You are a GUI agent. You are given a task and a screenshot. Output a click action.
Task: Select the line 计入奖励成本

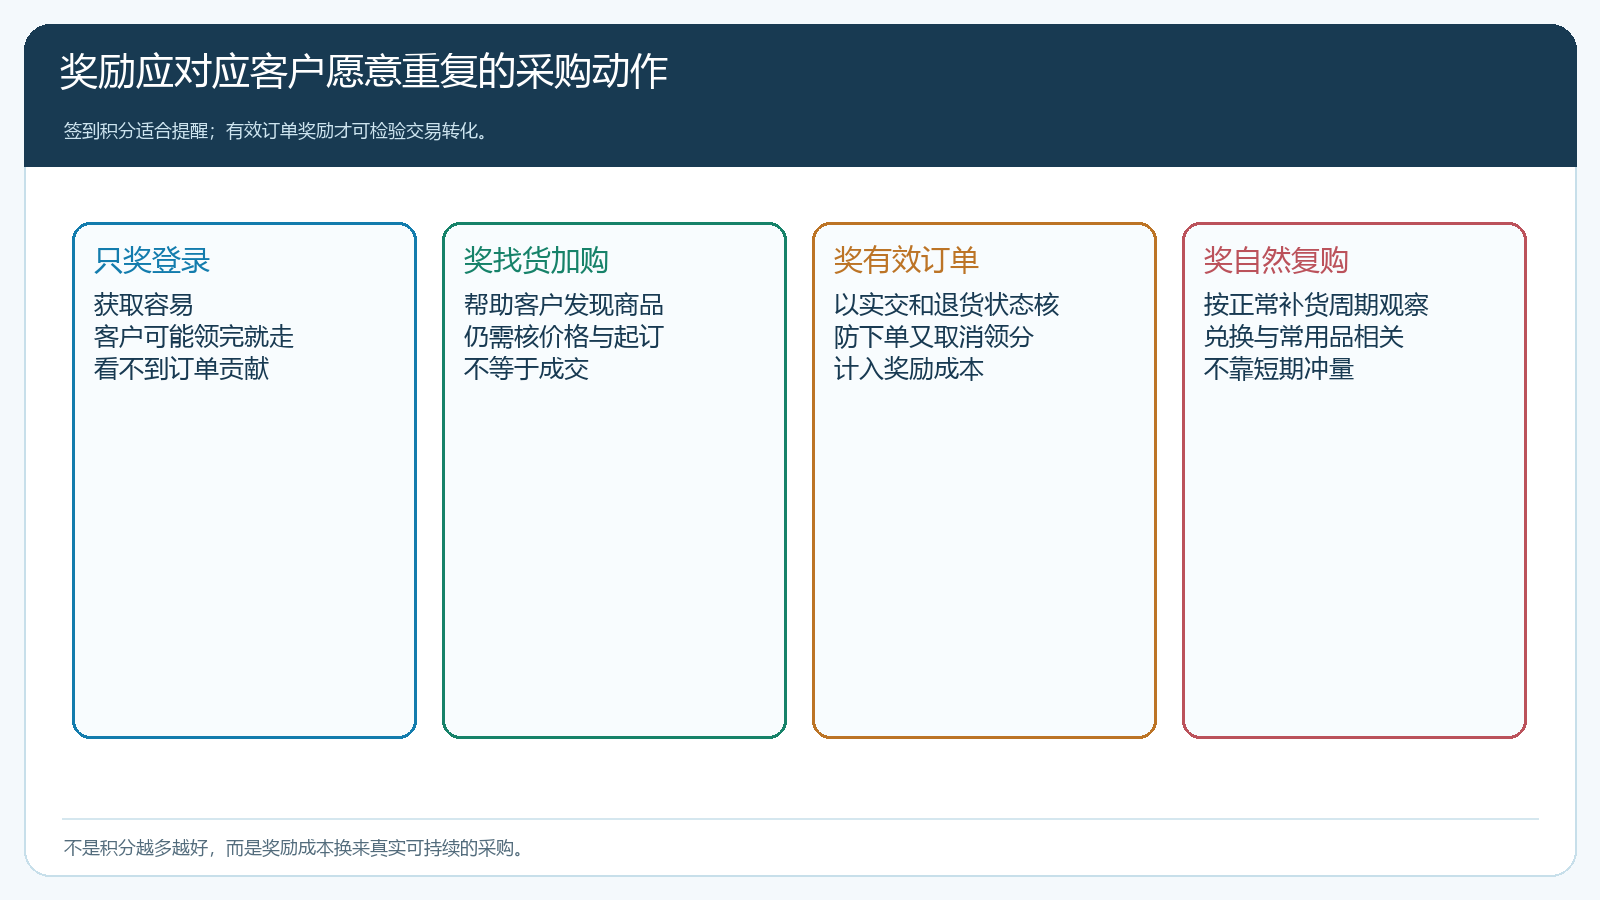click(909, 369)
